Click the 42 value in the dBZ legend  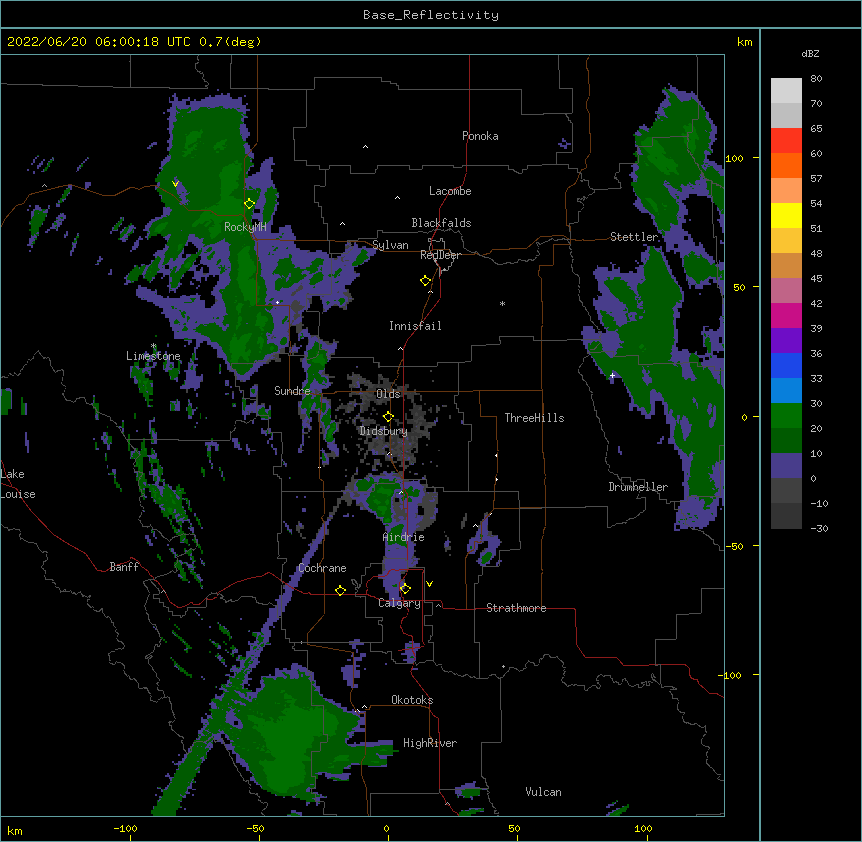[x=816, y=303]
